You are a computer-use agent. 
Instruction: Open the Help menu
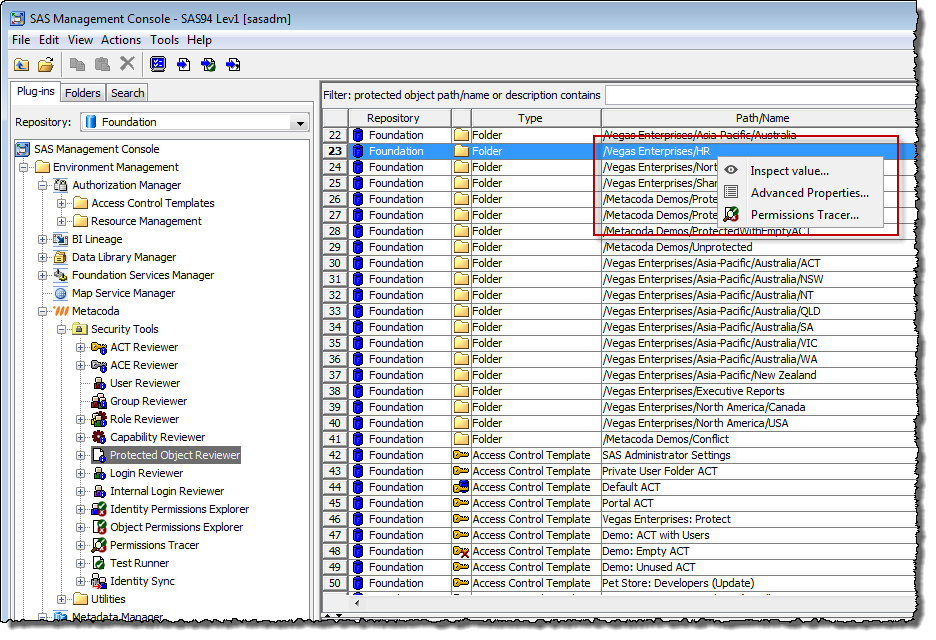[x=199, y=40]
